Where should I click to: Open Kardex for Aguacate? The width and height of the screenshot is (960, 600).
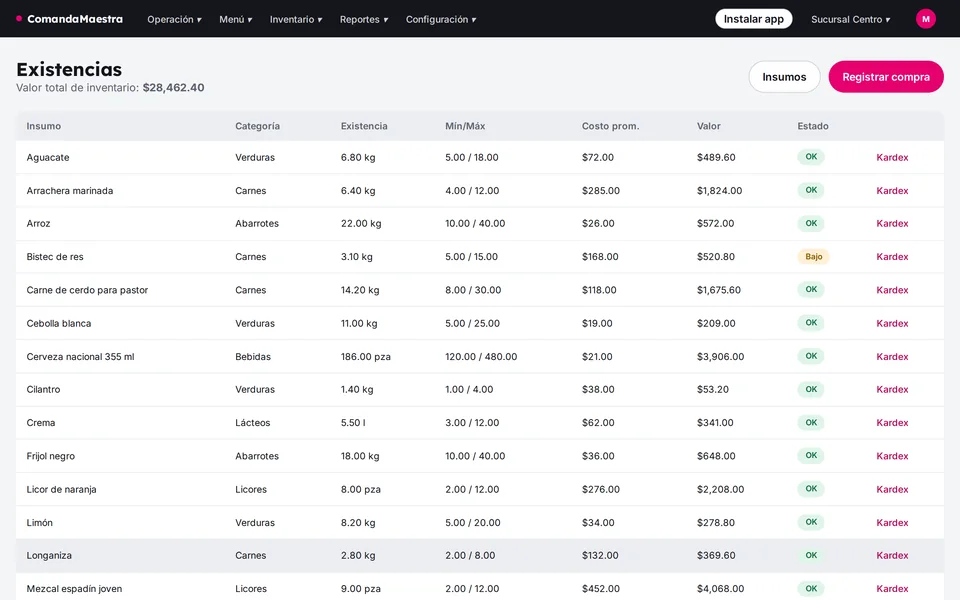892,157
